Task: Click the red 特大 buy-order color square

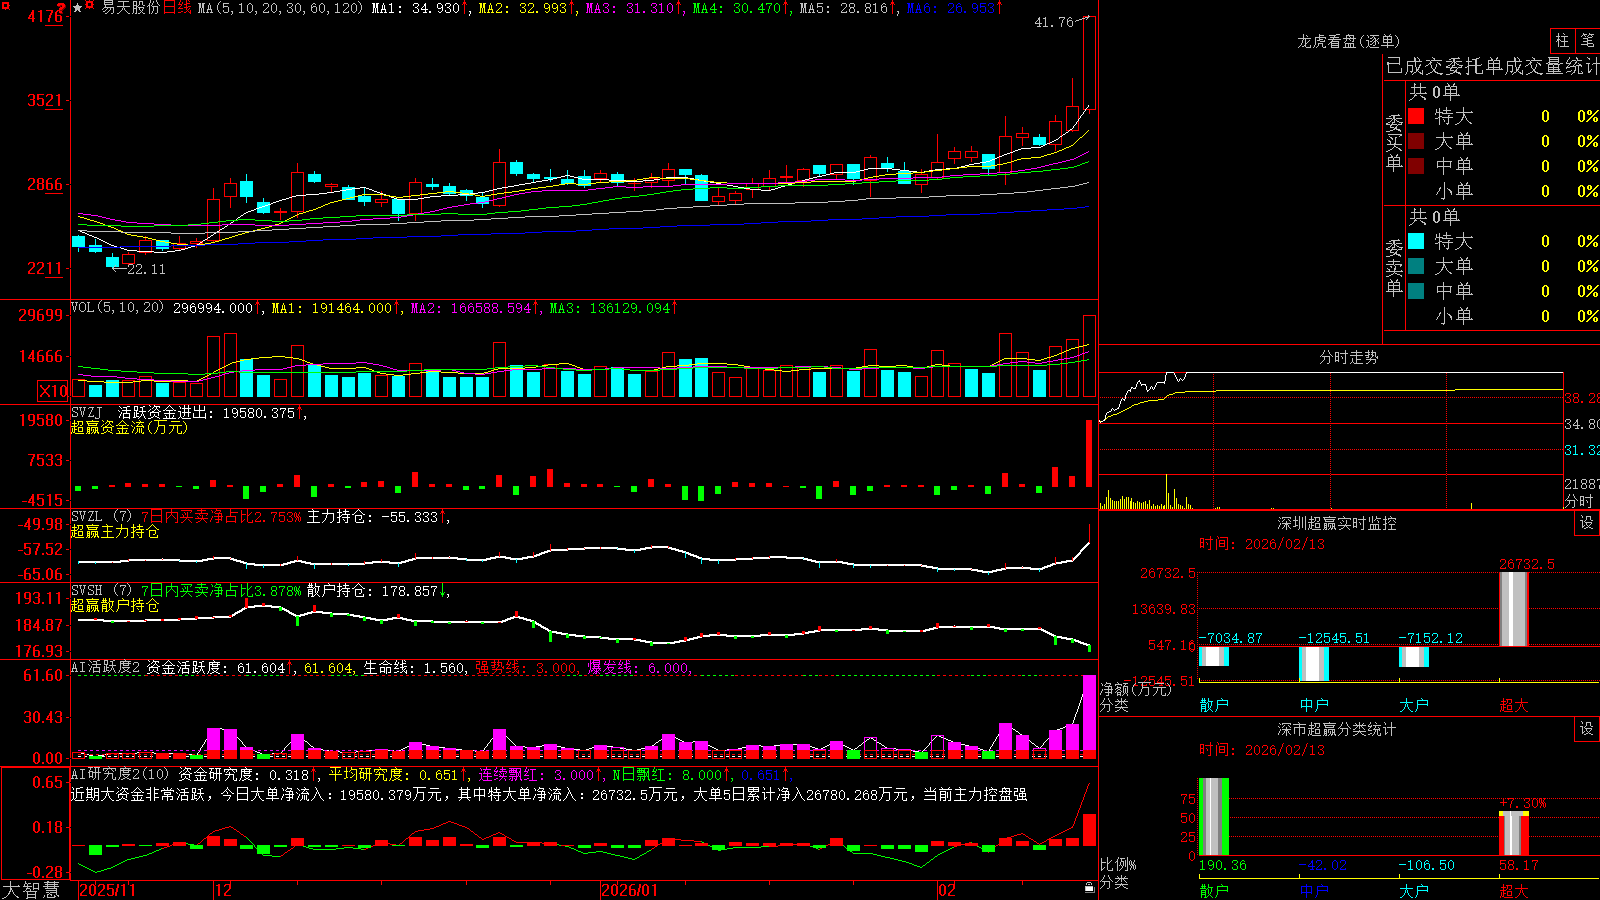Action: 1416,116
